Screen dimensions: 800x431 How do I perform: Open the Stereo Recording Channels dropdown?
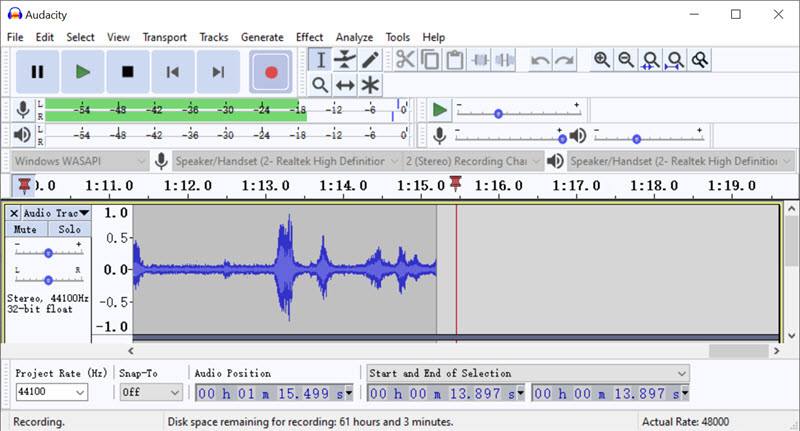473,161
